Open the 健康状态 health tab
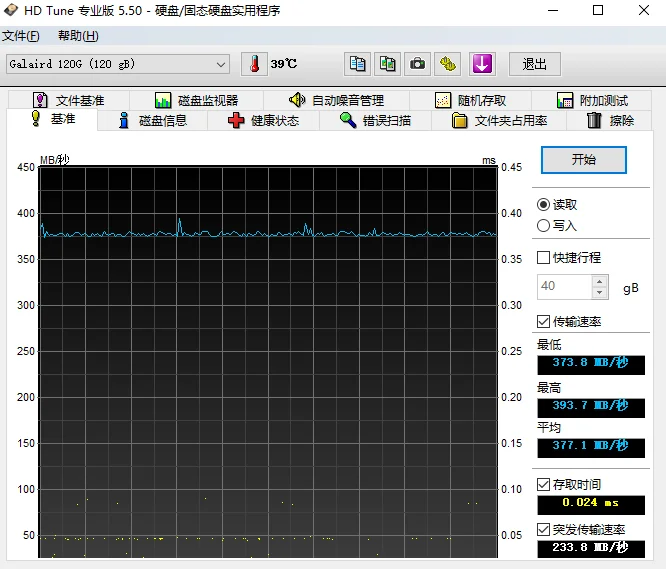 coord(263,121)
